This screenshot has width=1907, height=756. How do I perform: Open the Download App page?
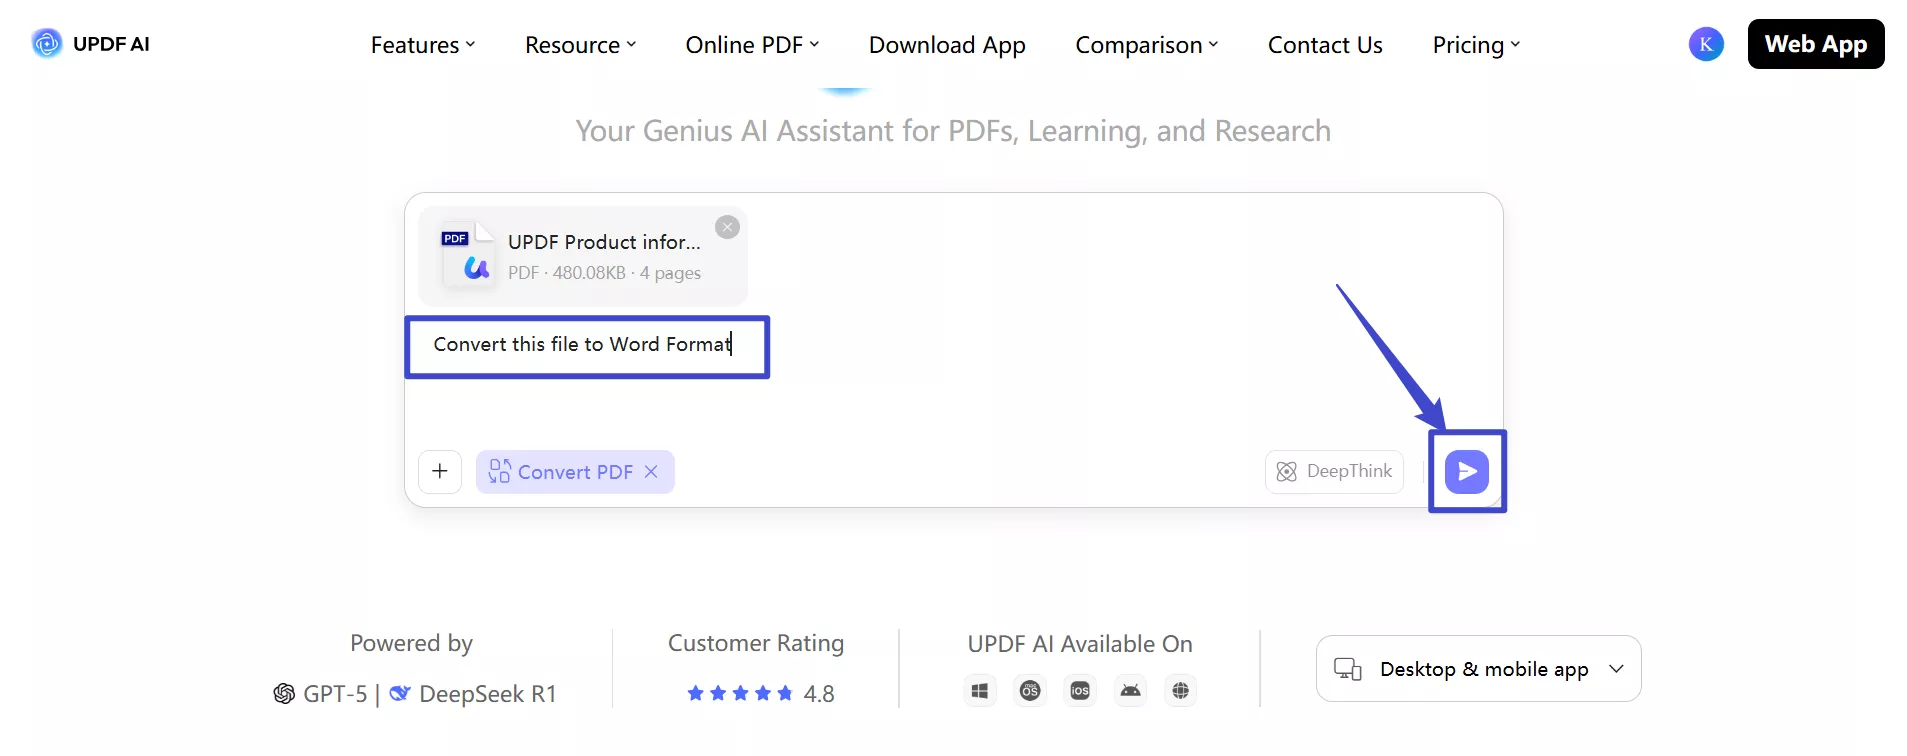[x=947, y=45]
